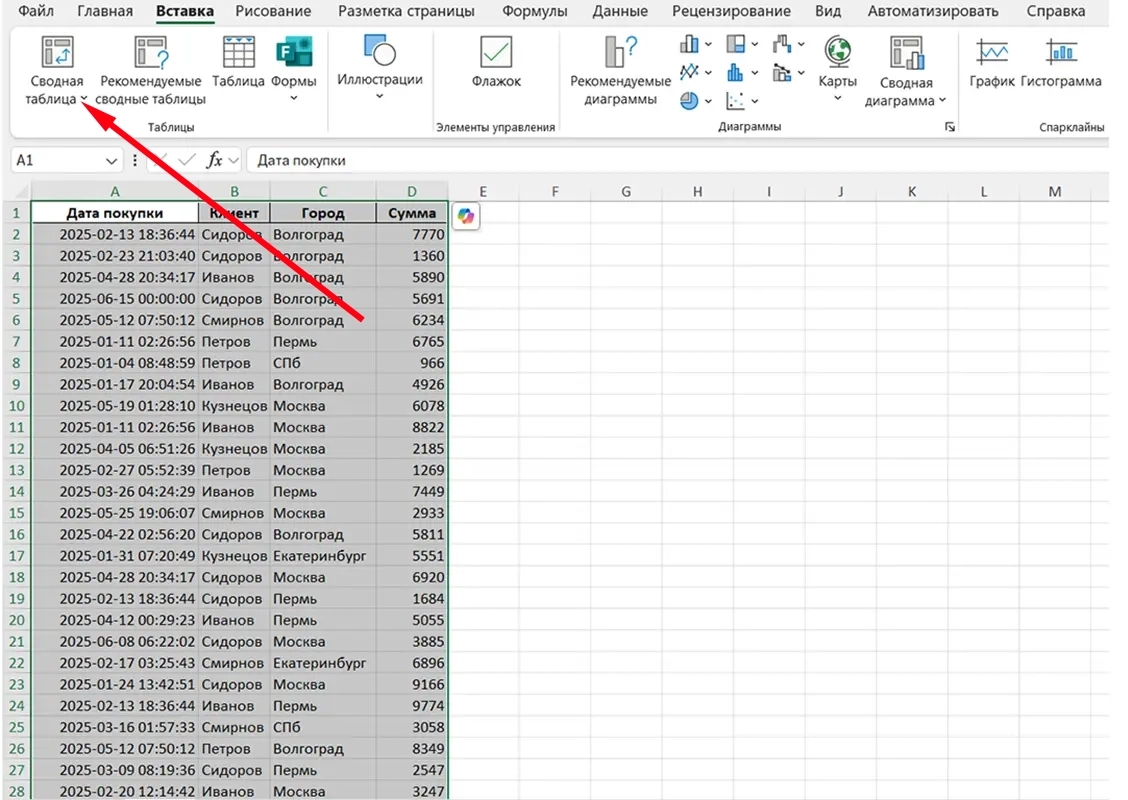Open the Разметка страницы tab
The width and height of the screenshot is (1128, 800).
(406, 12)
